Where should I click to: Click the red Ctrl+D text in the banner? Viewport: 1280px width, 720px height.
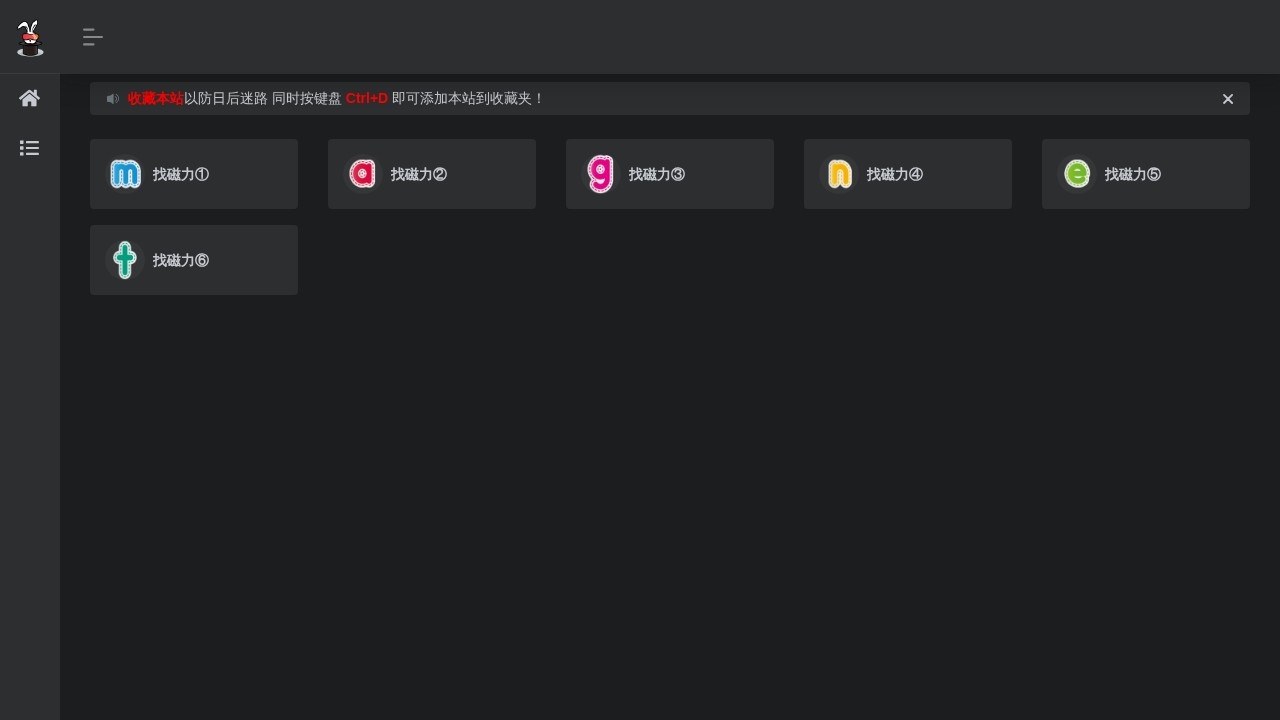(x=366, y=98)
